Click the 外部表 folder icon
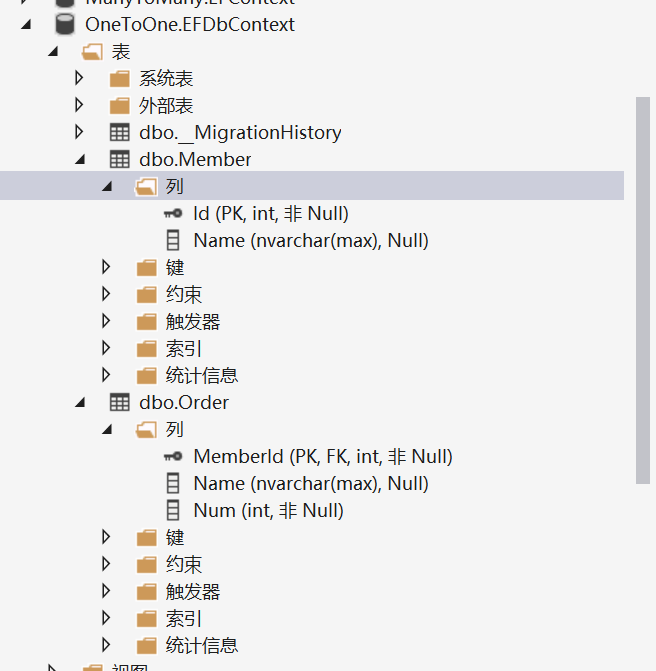656x671 pixels. (119, 105)
